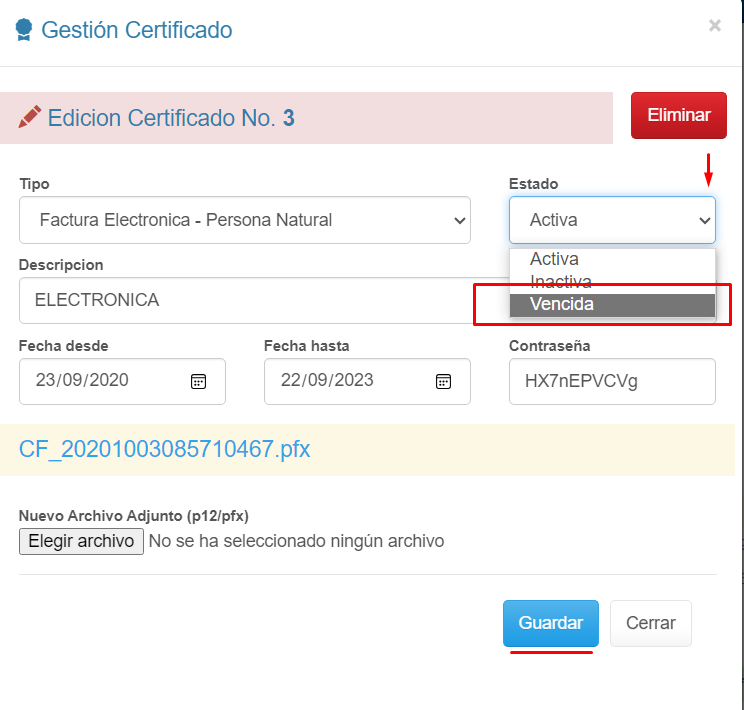Click the Cerrar button
Screen dimensions: 744x710
point(650,623)
